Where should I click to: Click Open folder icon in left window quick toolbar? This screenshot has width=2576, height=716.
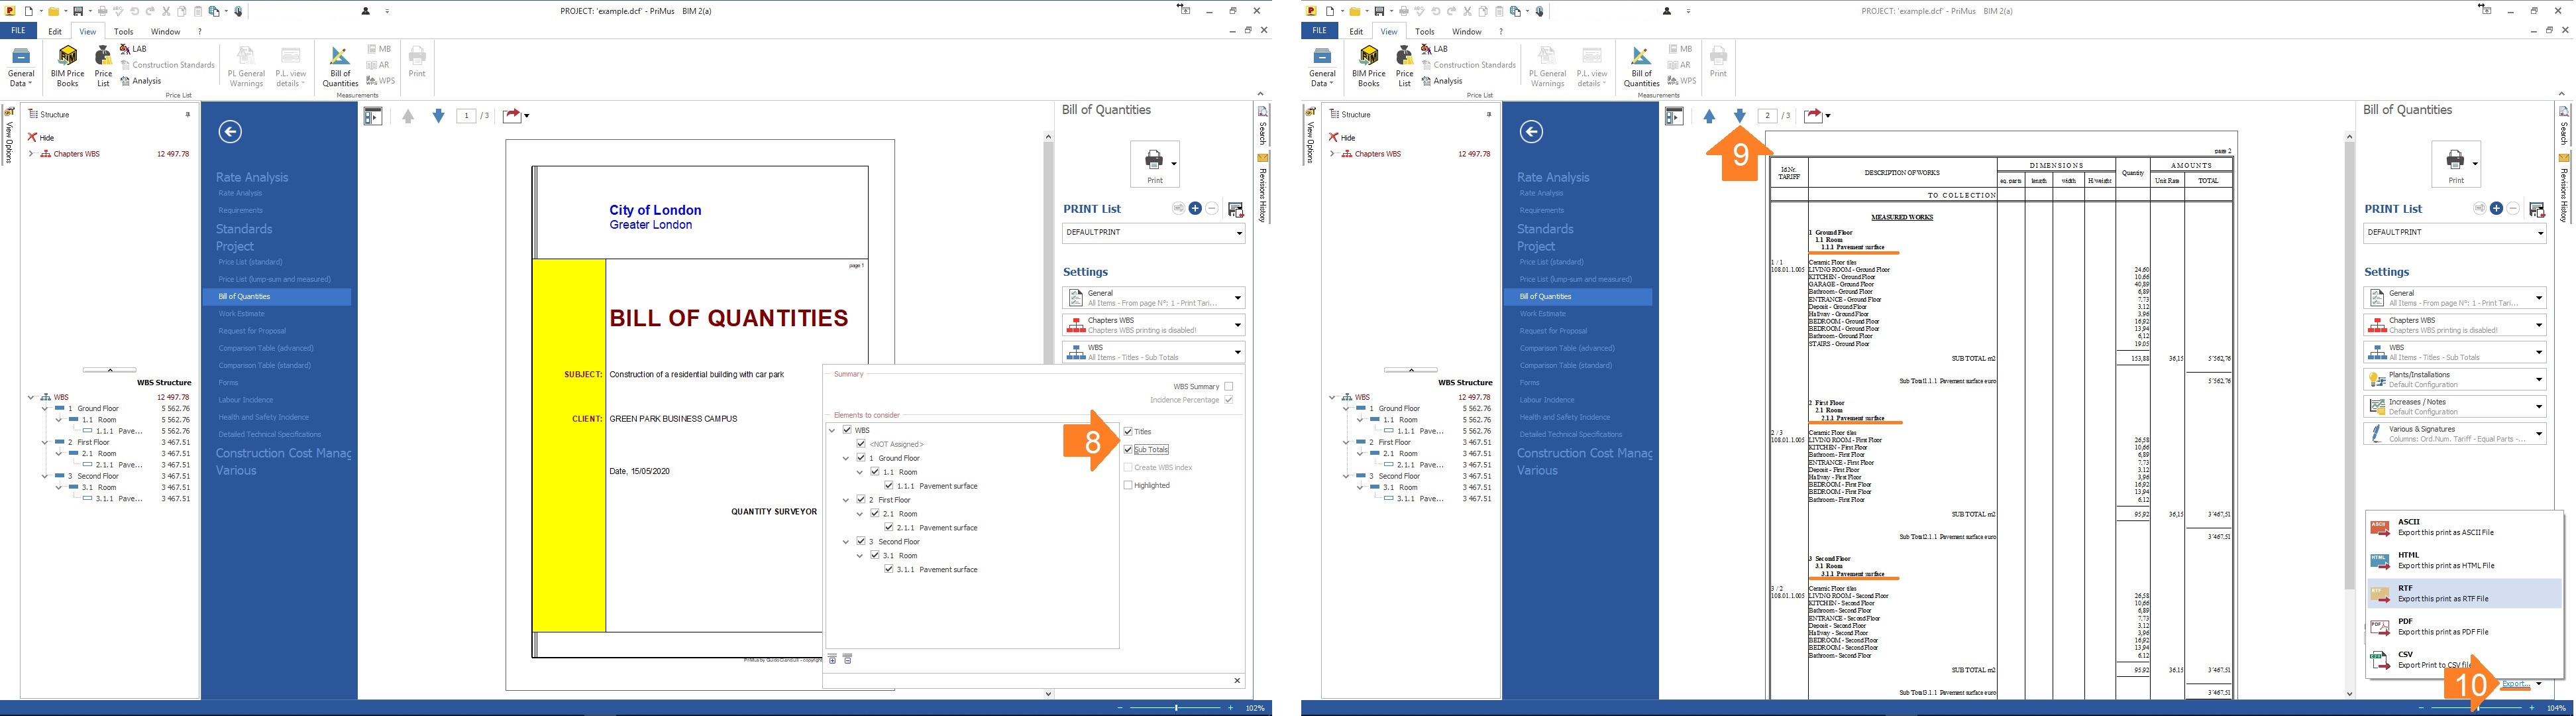(x=53, y=11)
